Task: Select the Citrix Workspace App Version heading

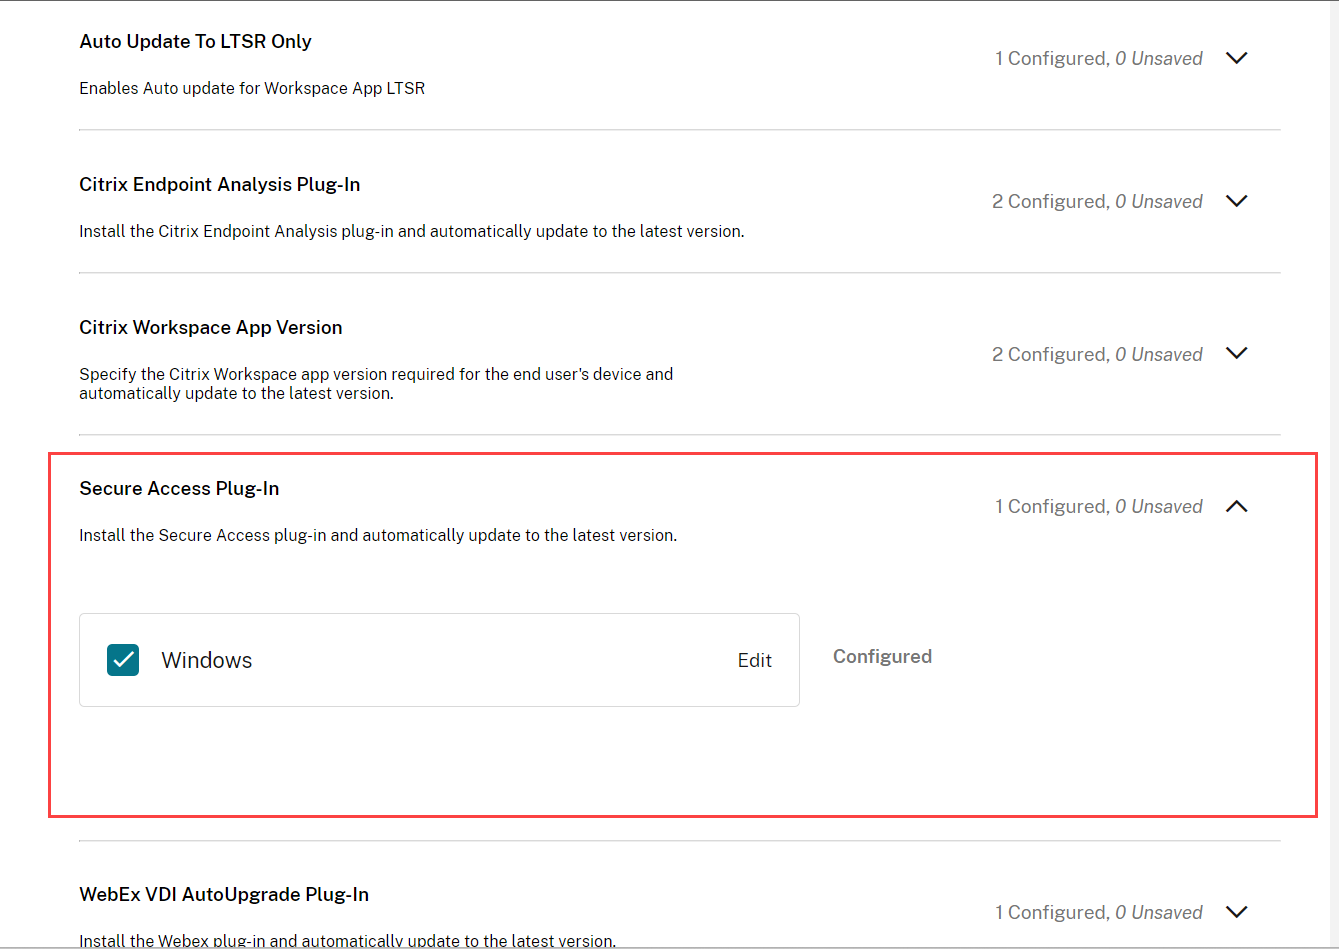Action: [211, 328]
